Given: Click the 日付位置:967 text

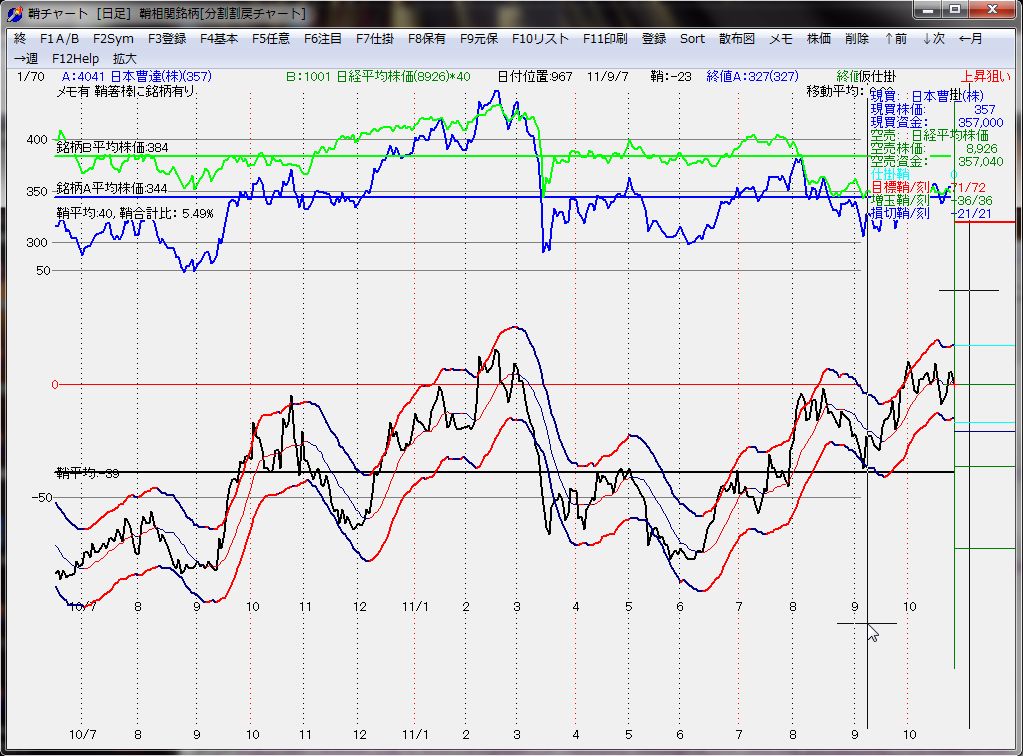Looking at the screenshot, I should [534, 76].
